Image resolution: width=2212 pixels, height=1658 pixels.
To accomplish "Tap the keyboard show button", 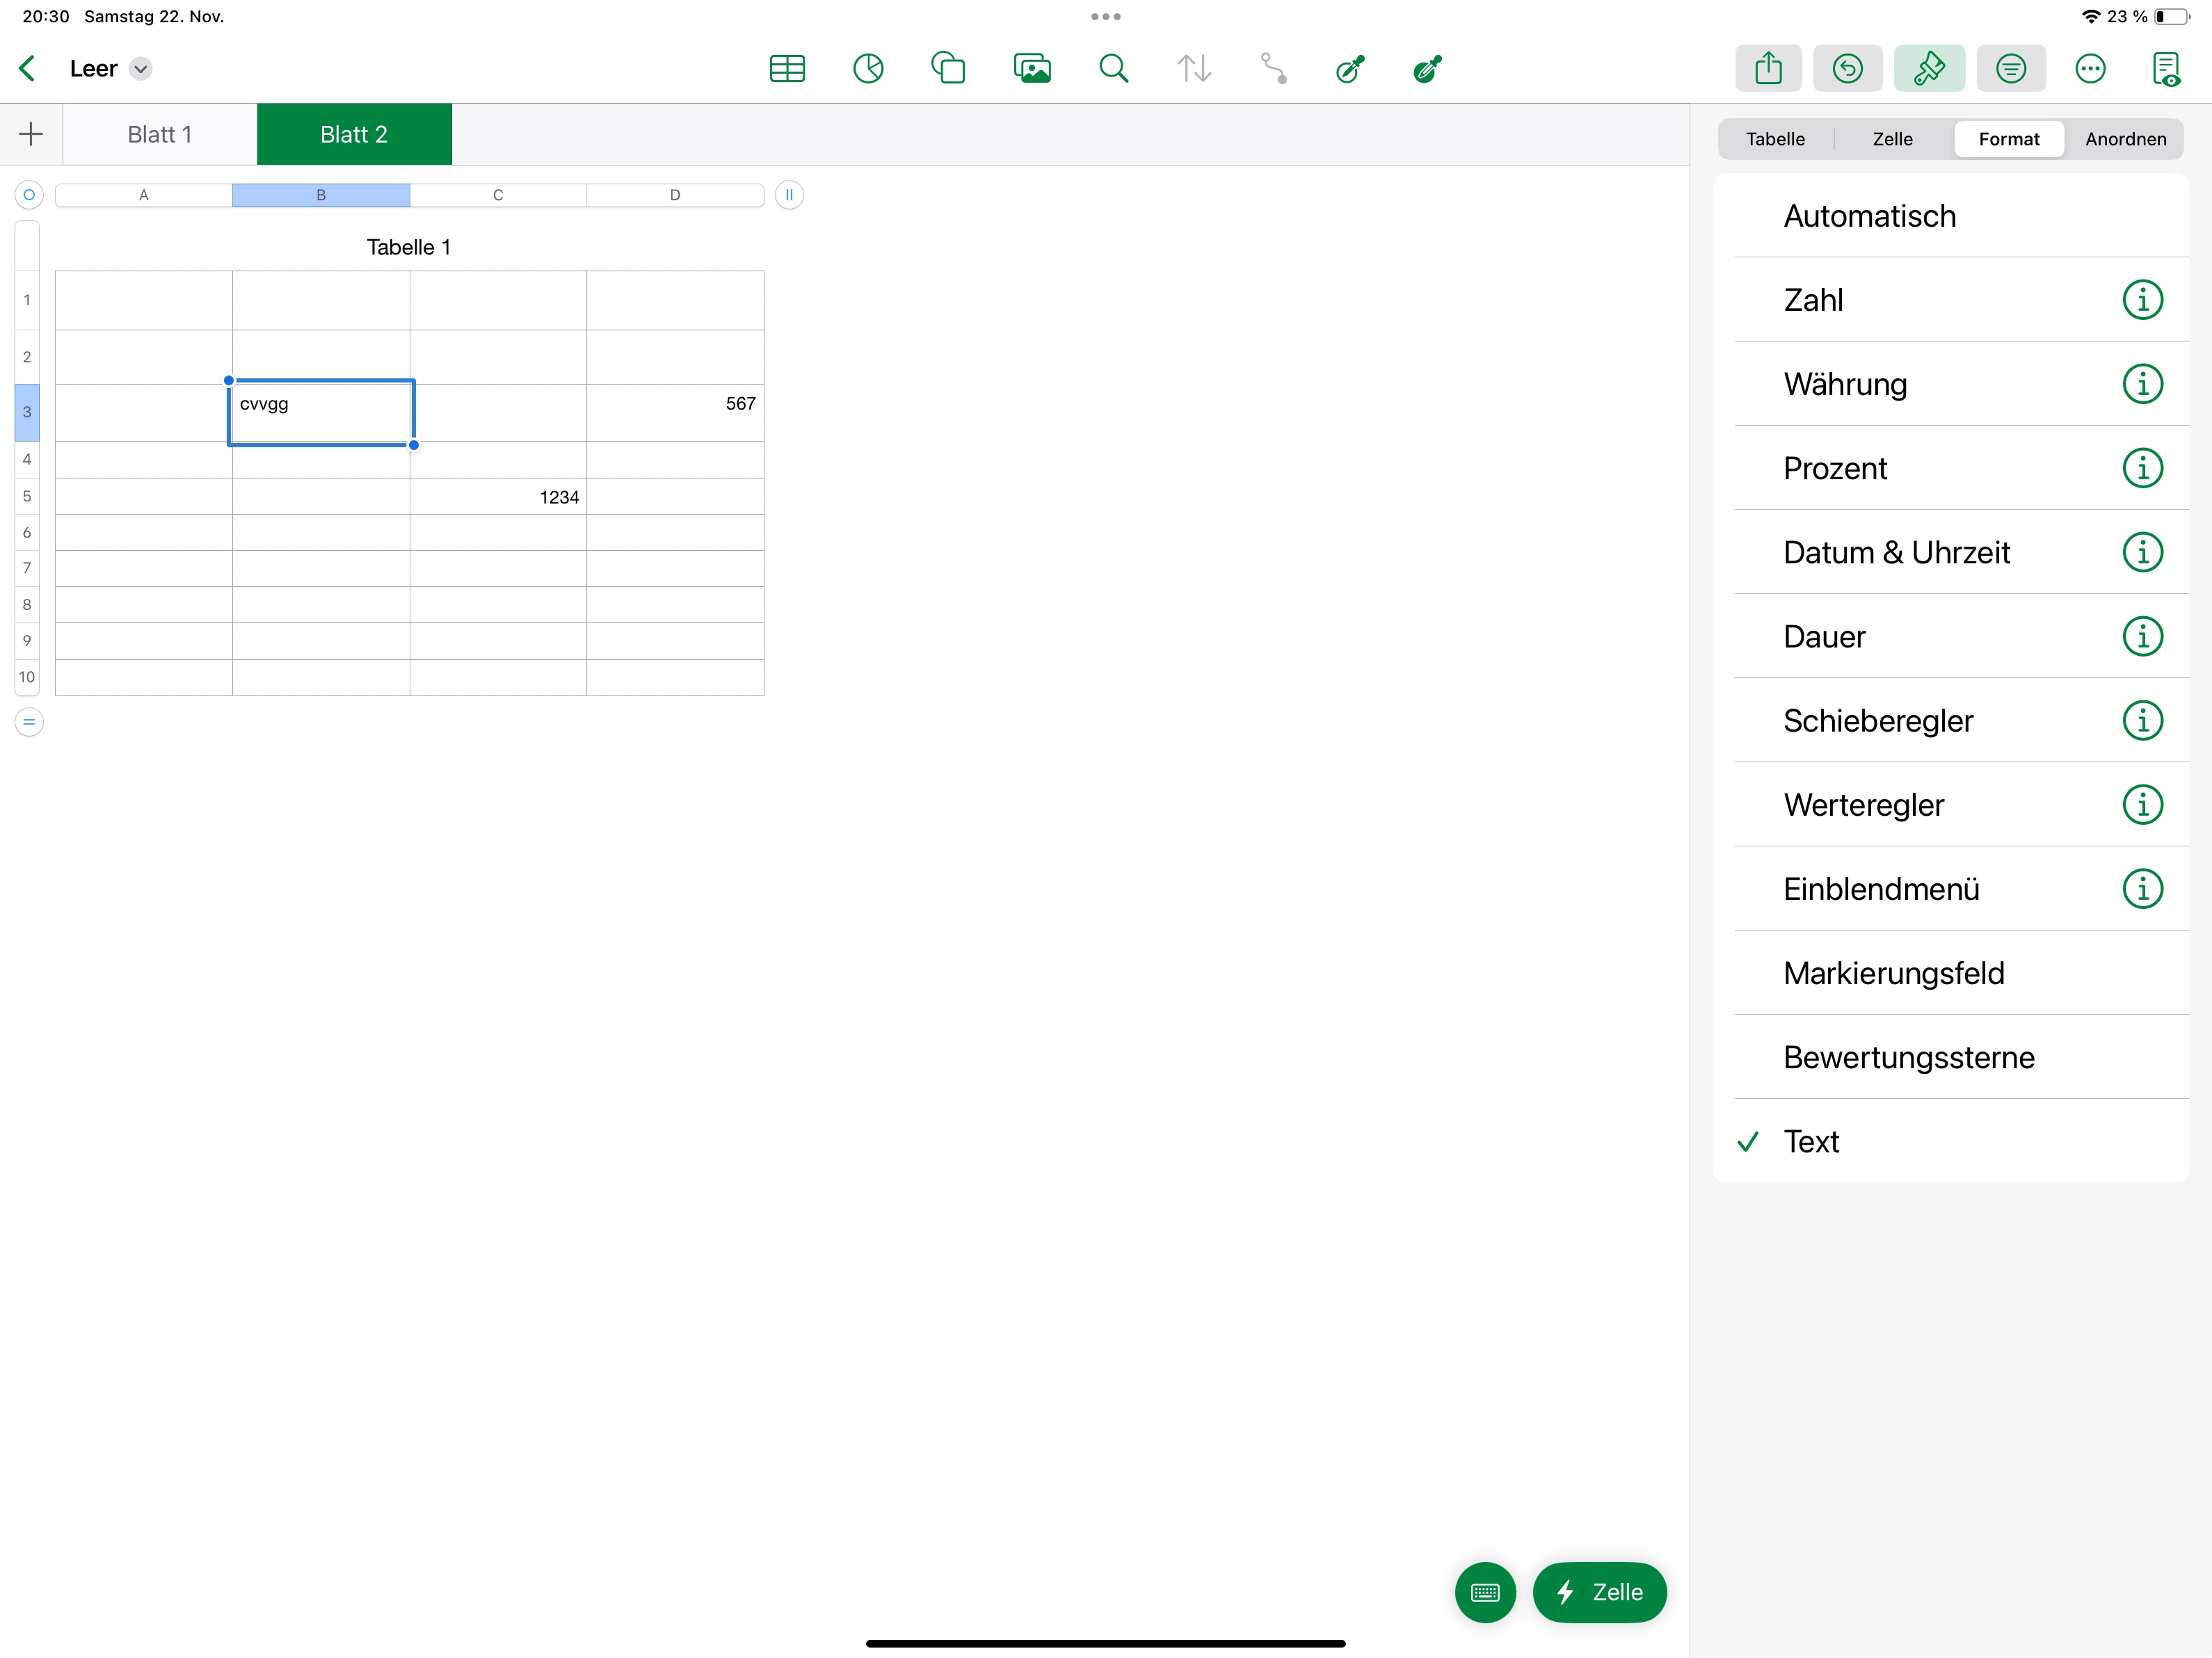I will 1485,1592.
